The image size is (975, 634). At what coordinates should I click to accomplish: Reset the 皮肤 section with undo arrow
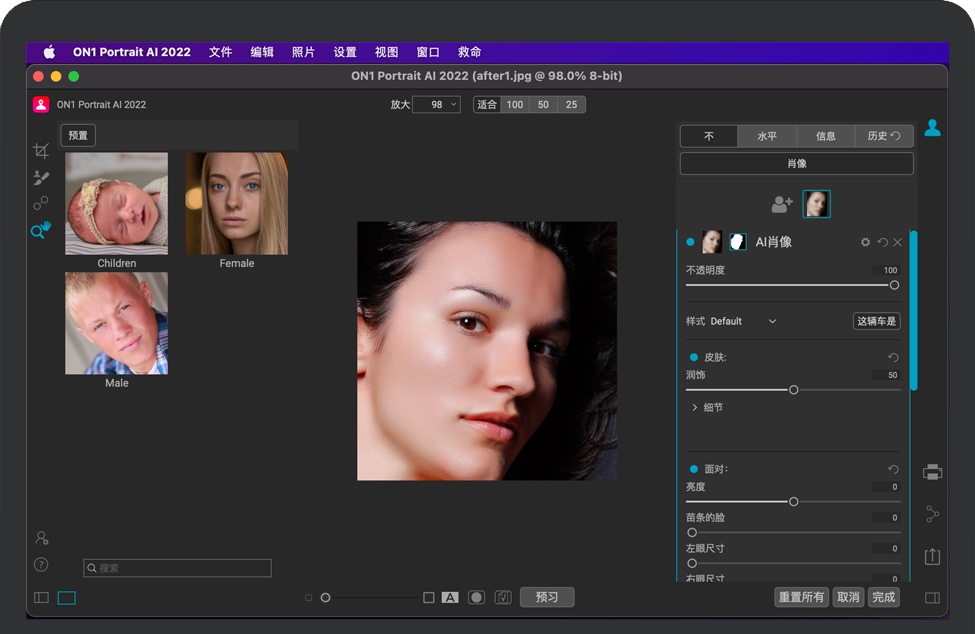click(893, 357)
